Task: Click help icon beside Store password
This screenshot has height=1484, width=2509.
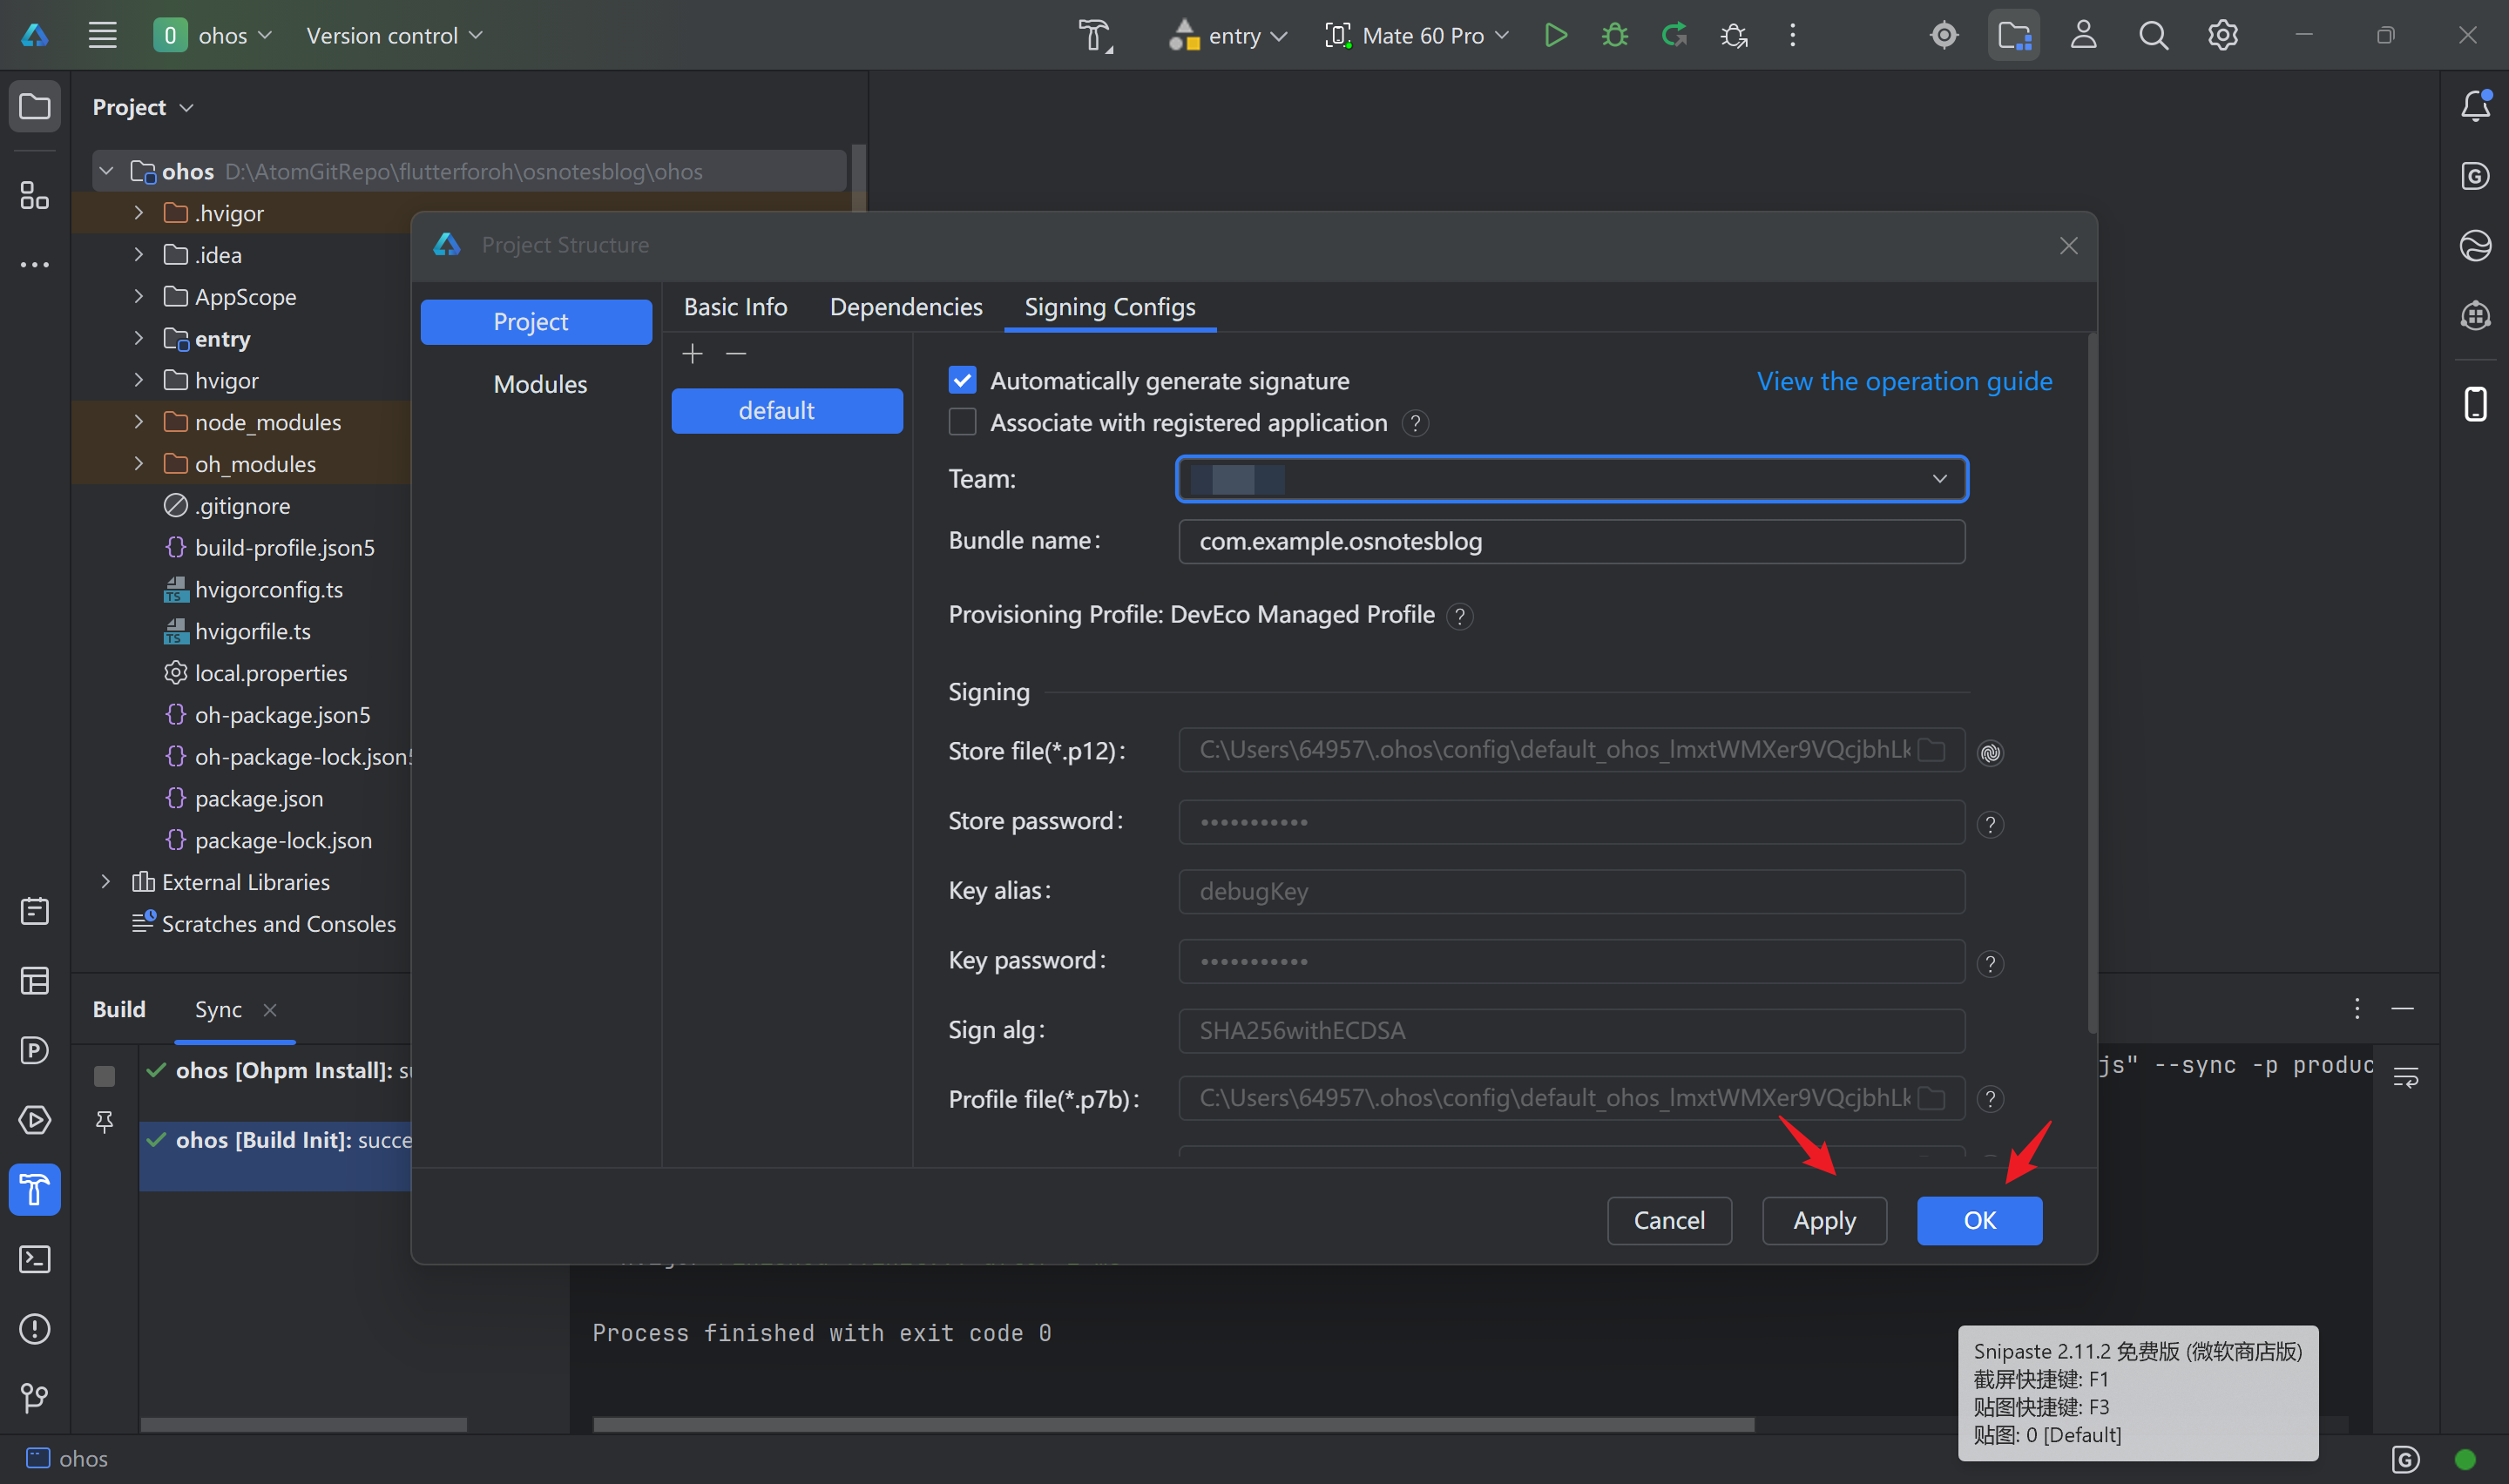Action: 1991,824
